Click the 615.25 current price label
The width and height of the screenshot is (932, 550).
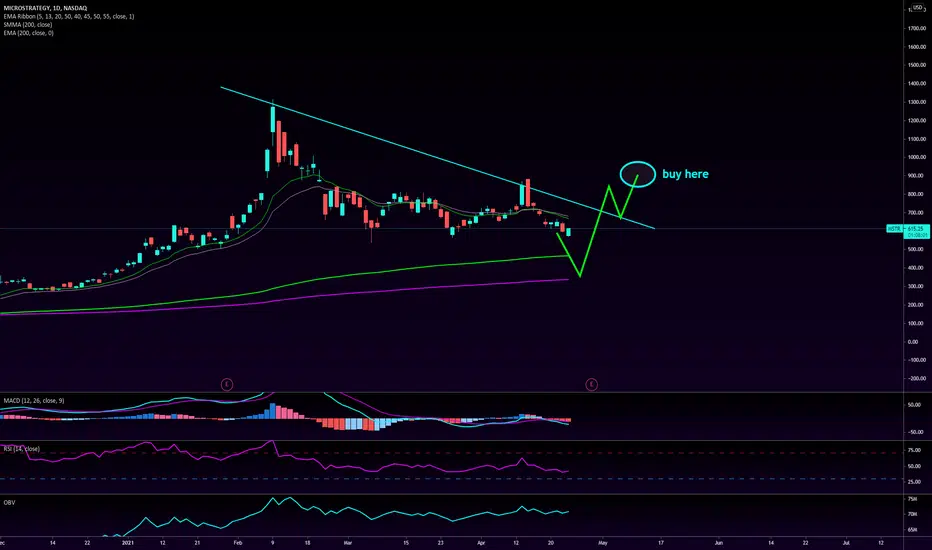point(916,229)
